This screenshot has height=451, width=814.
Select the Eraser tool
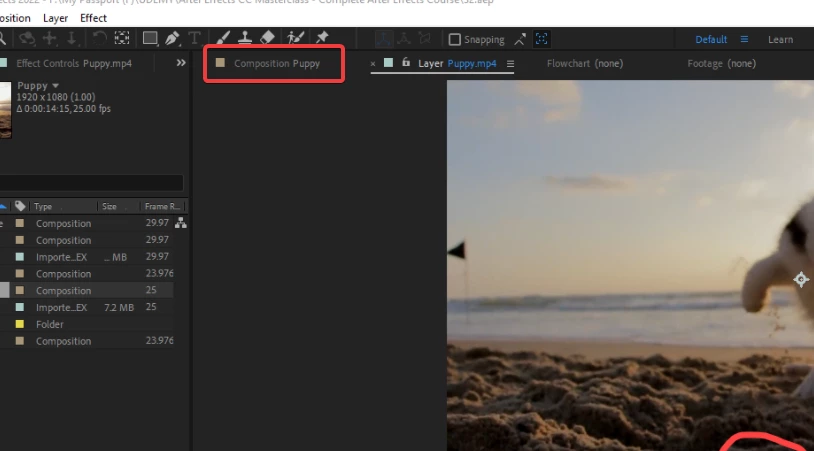267,38
